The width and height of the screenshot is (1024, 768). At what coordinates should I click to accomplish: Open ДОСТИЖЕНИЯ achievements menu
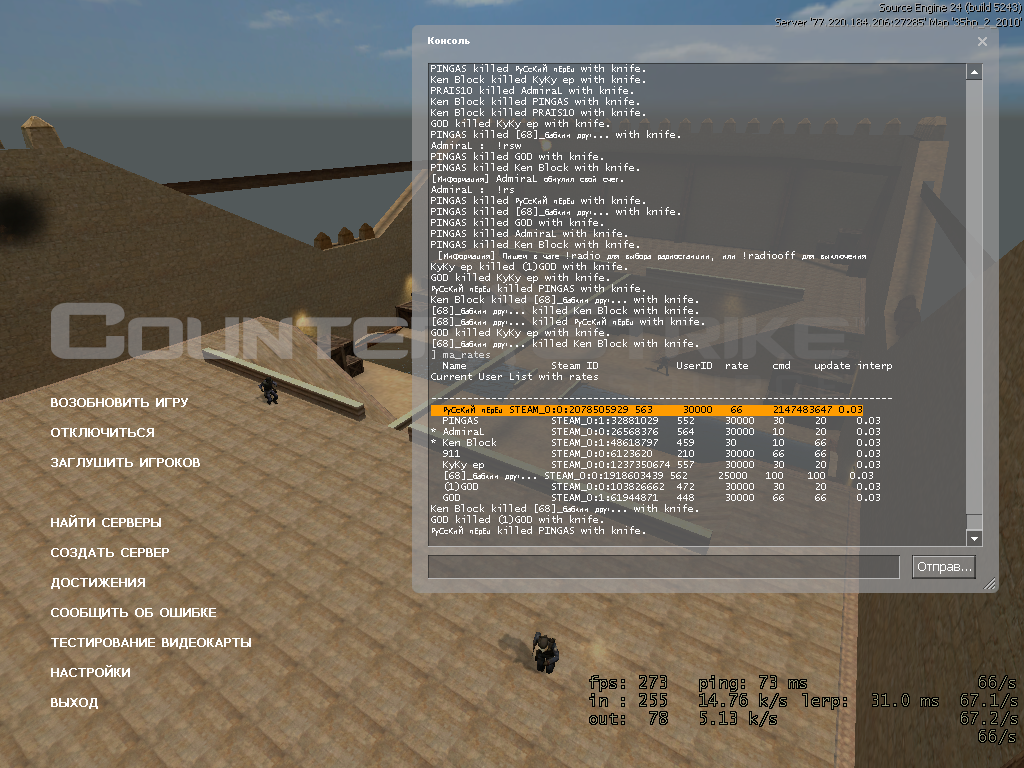tap(98, 583)
